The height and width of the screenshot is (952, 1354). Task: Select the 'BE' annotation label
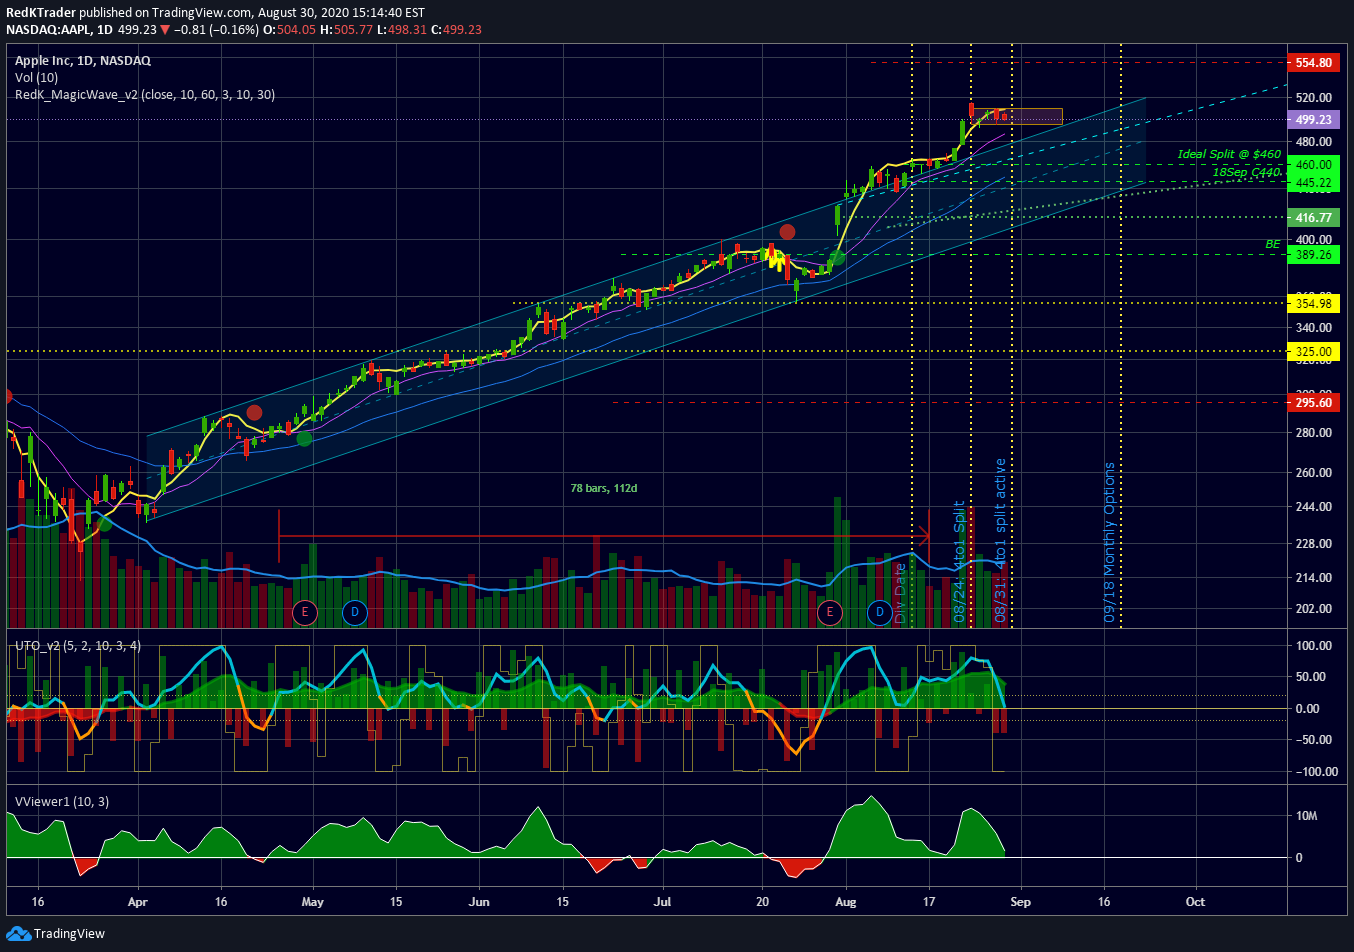point(1273,244)
